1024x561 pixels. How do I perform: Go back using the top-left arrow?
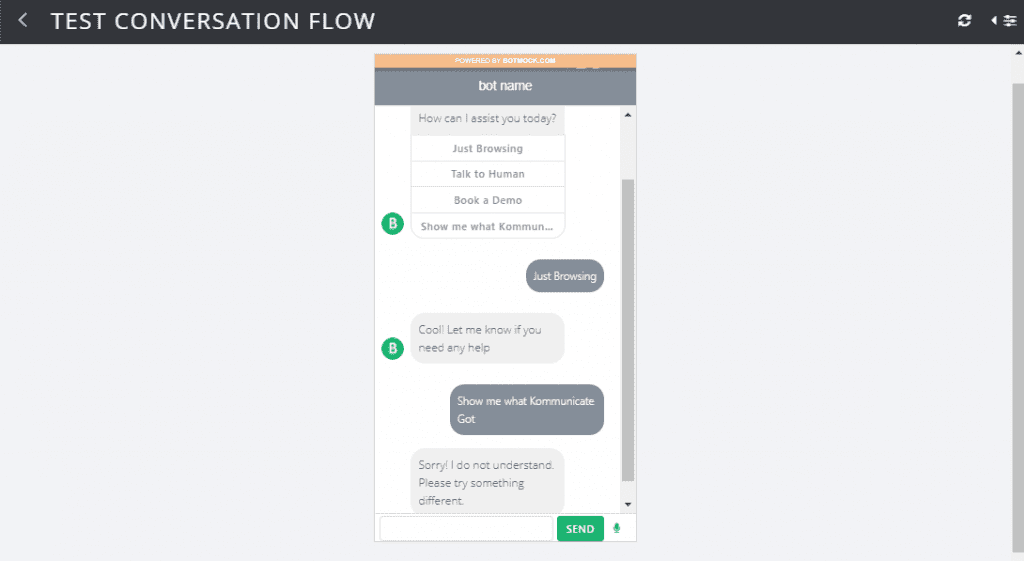23,21
